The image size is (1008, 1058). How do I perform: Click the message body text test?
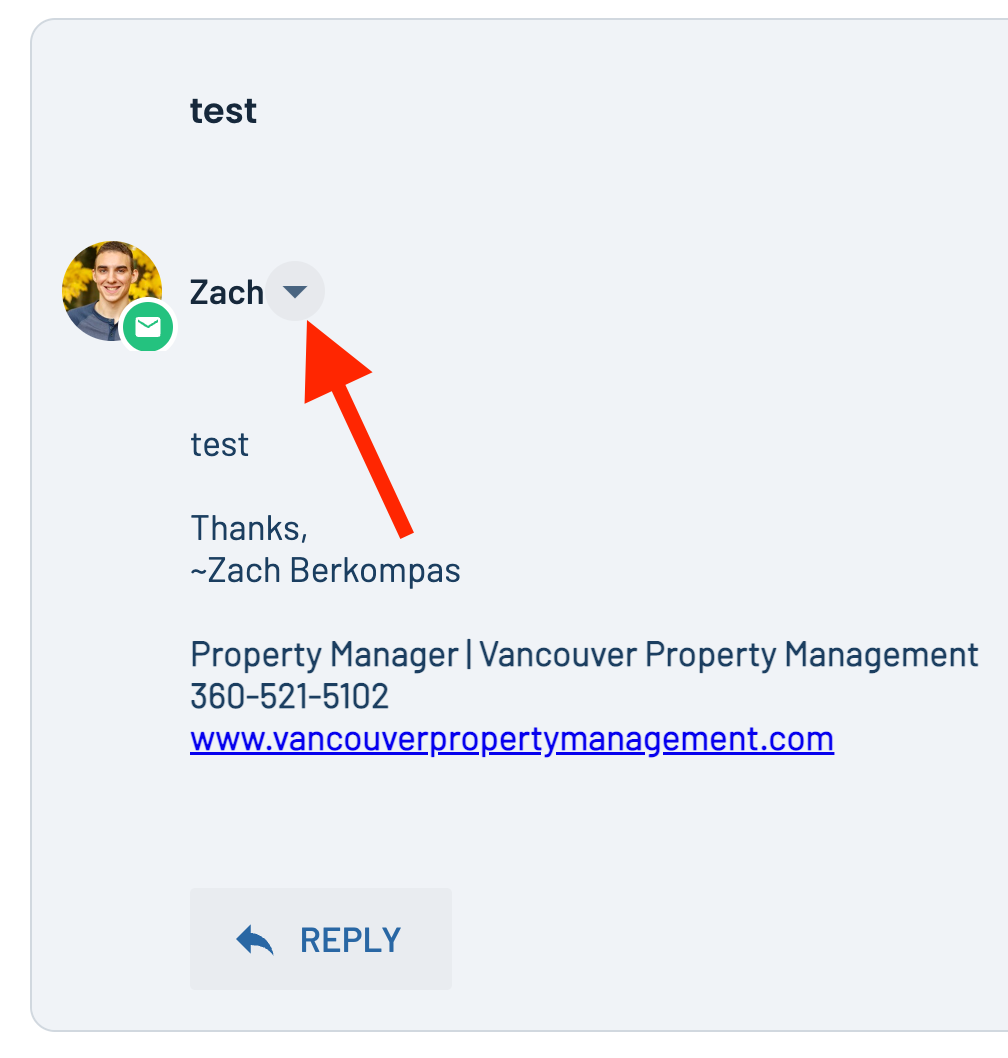(x=219, y=445)
